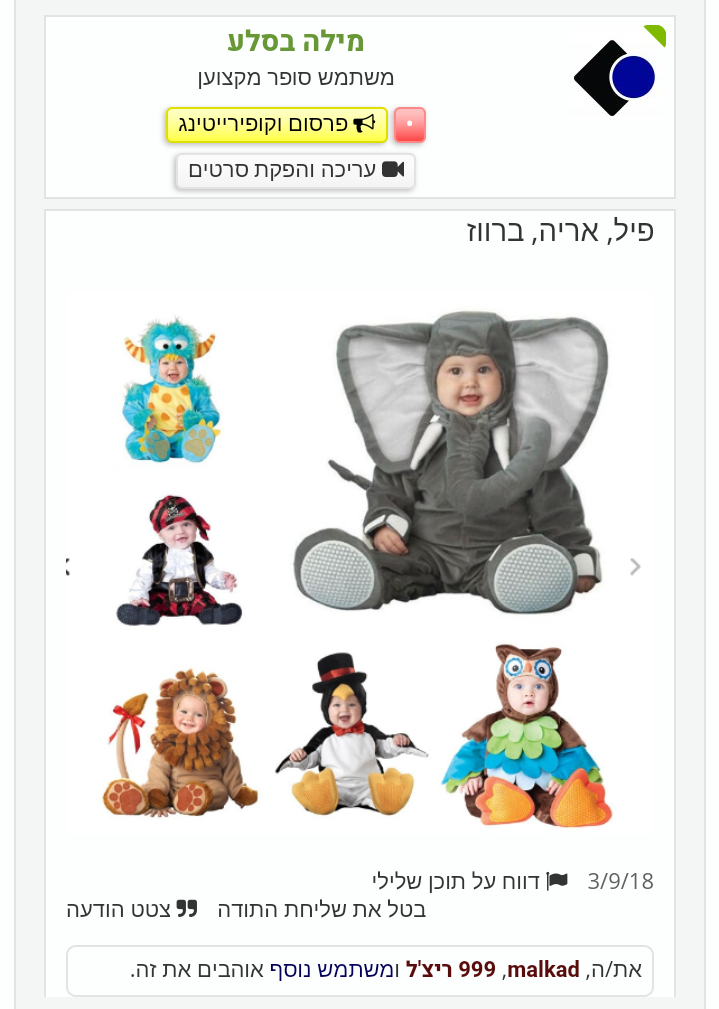
Task: Open the מילה בסלע user profile name
Action: (295, 41)
